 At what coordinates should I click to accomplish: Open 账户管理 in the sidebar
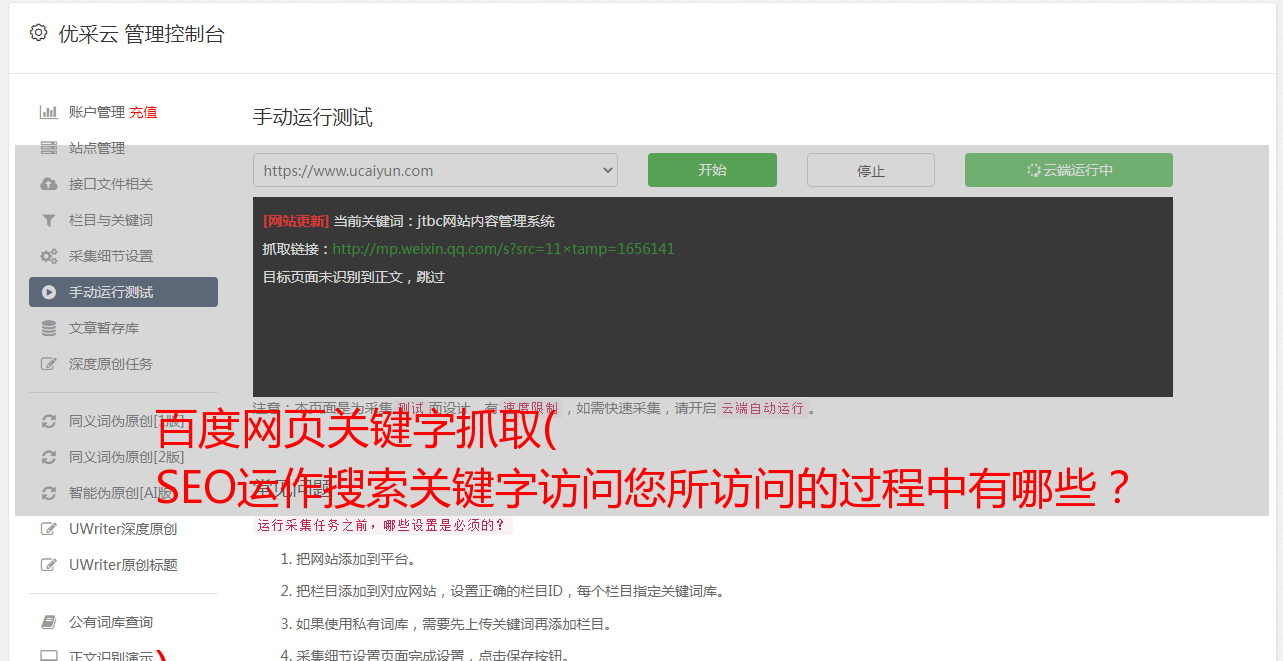tap(97, 112)
